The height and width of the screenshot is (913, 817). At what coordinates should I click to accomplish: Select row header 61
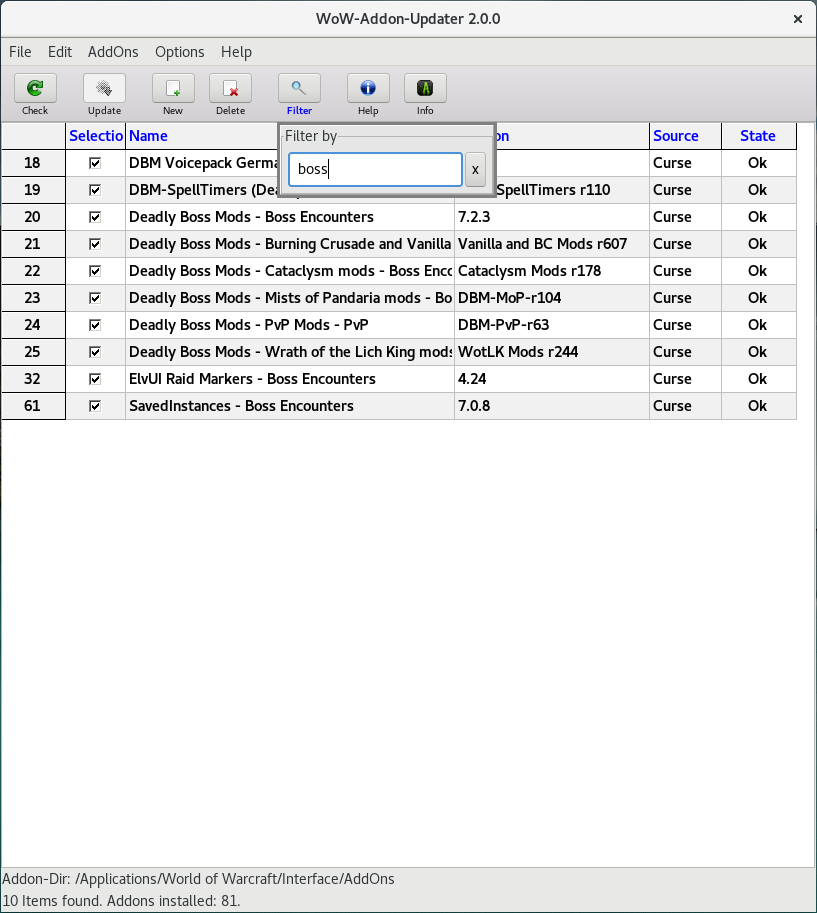point(33,406)
